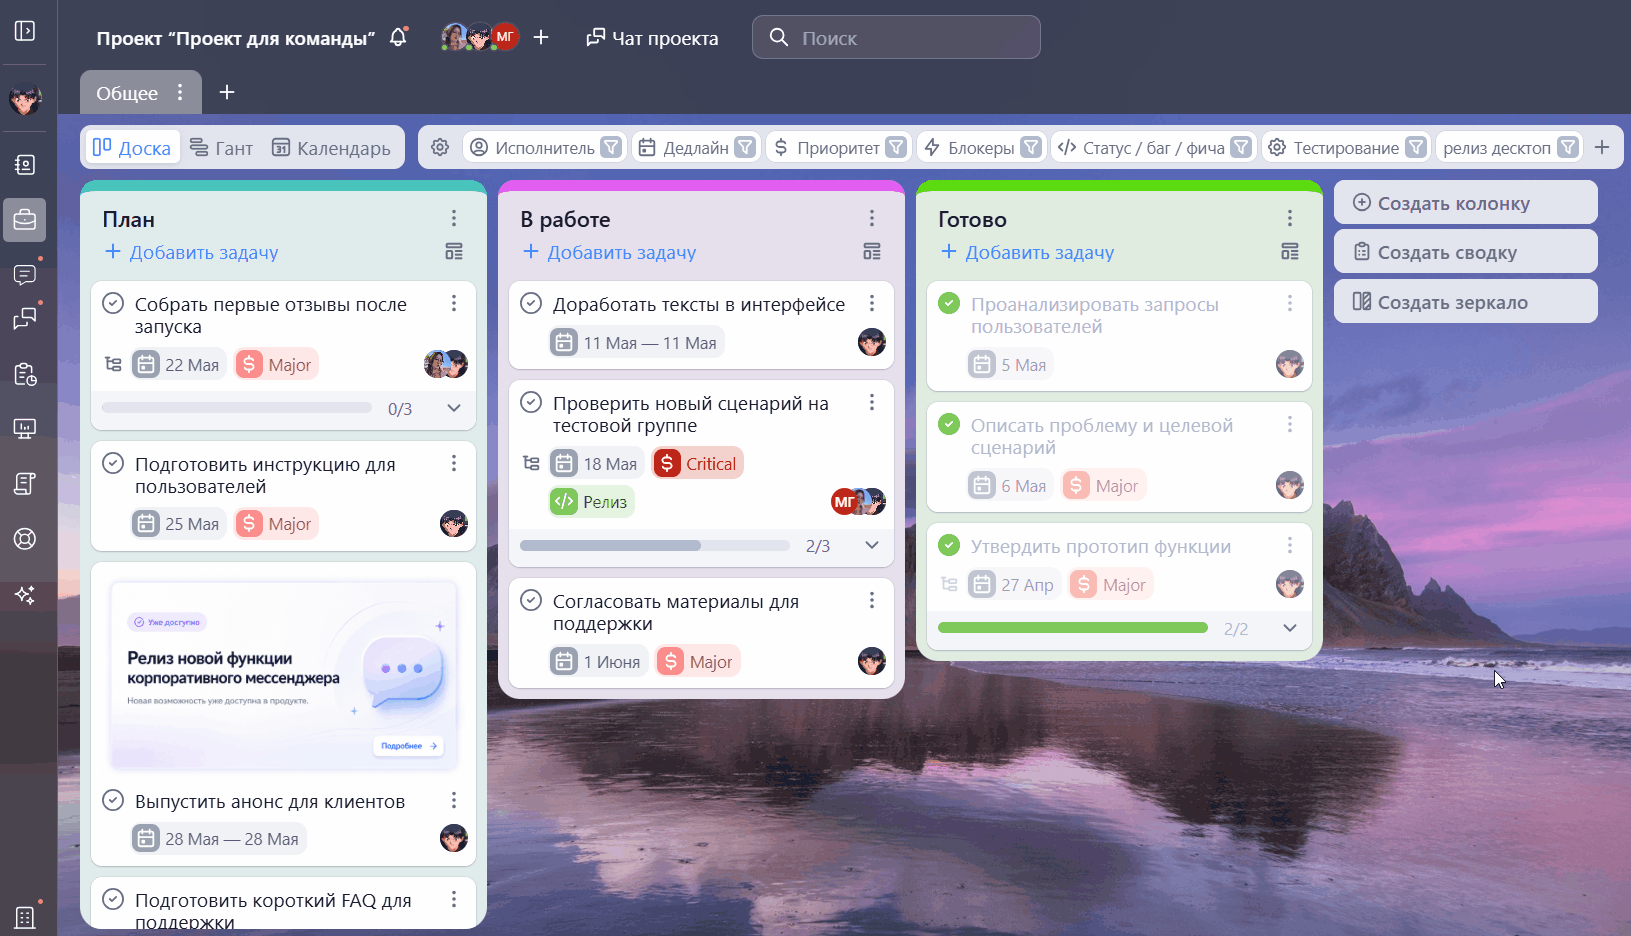Viewport: 1631px width, 936px height.
Task: Click Создать колонку button
Action: click(x=1465, y=203)
